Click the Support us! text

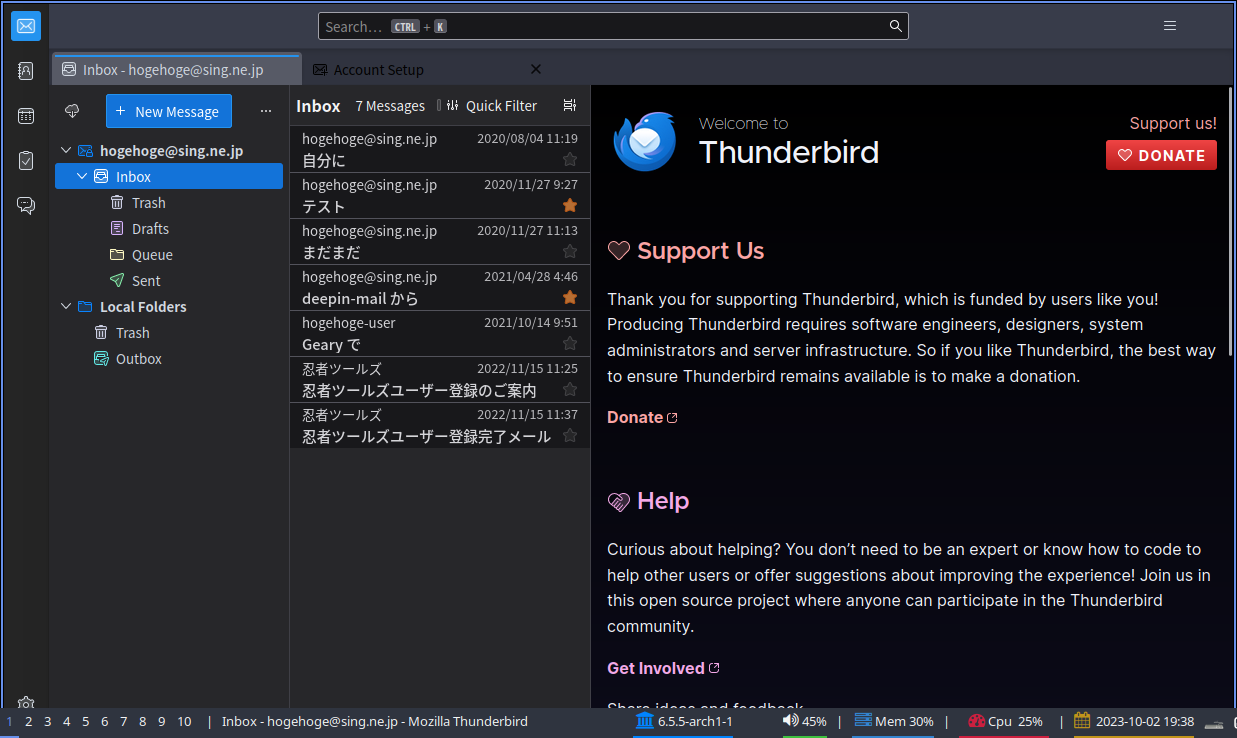[1173, 123]
